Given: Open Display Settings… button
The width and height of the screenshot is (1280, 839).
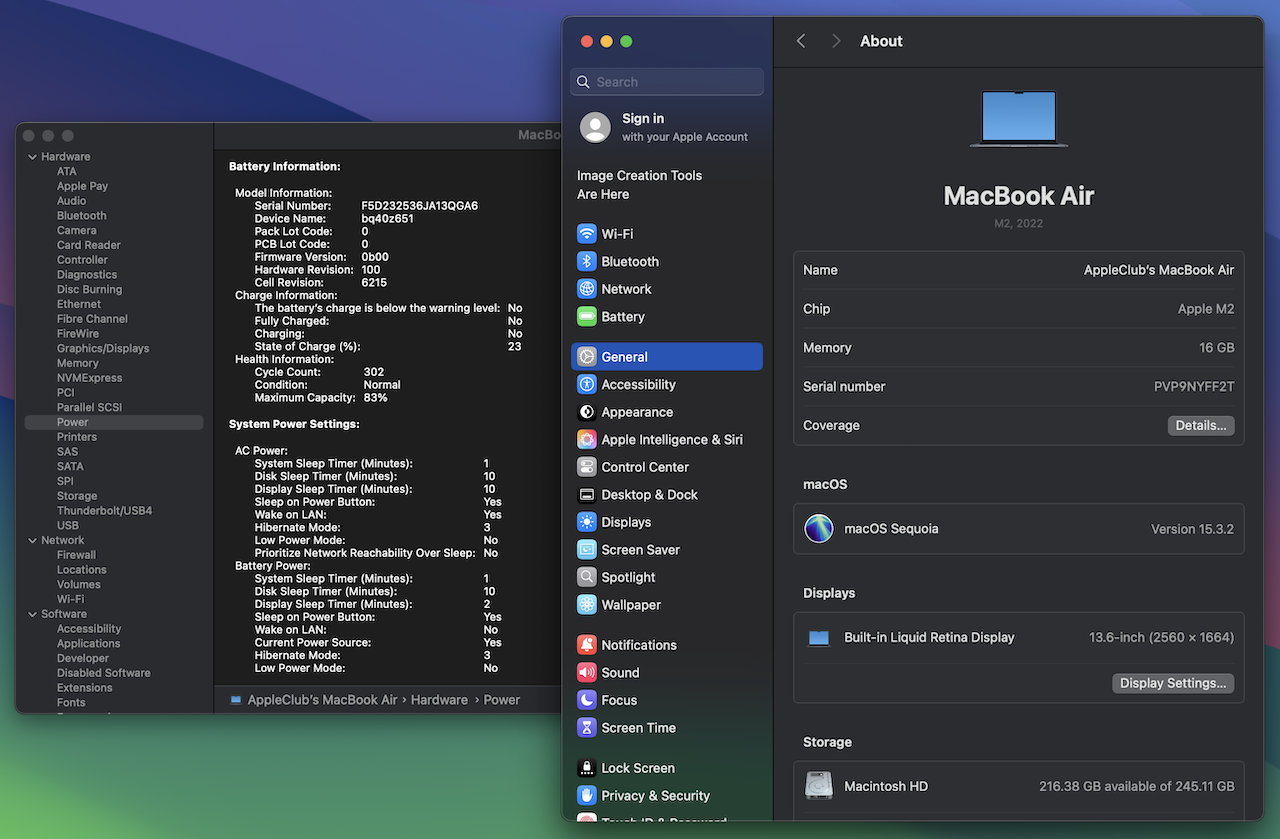Looking at the screenshot, I should pos(1173,683).
